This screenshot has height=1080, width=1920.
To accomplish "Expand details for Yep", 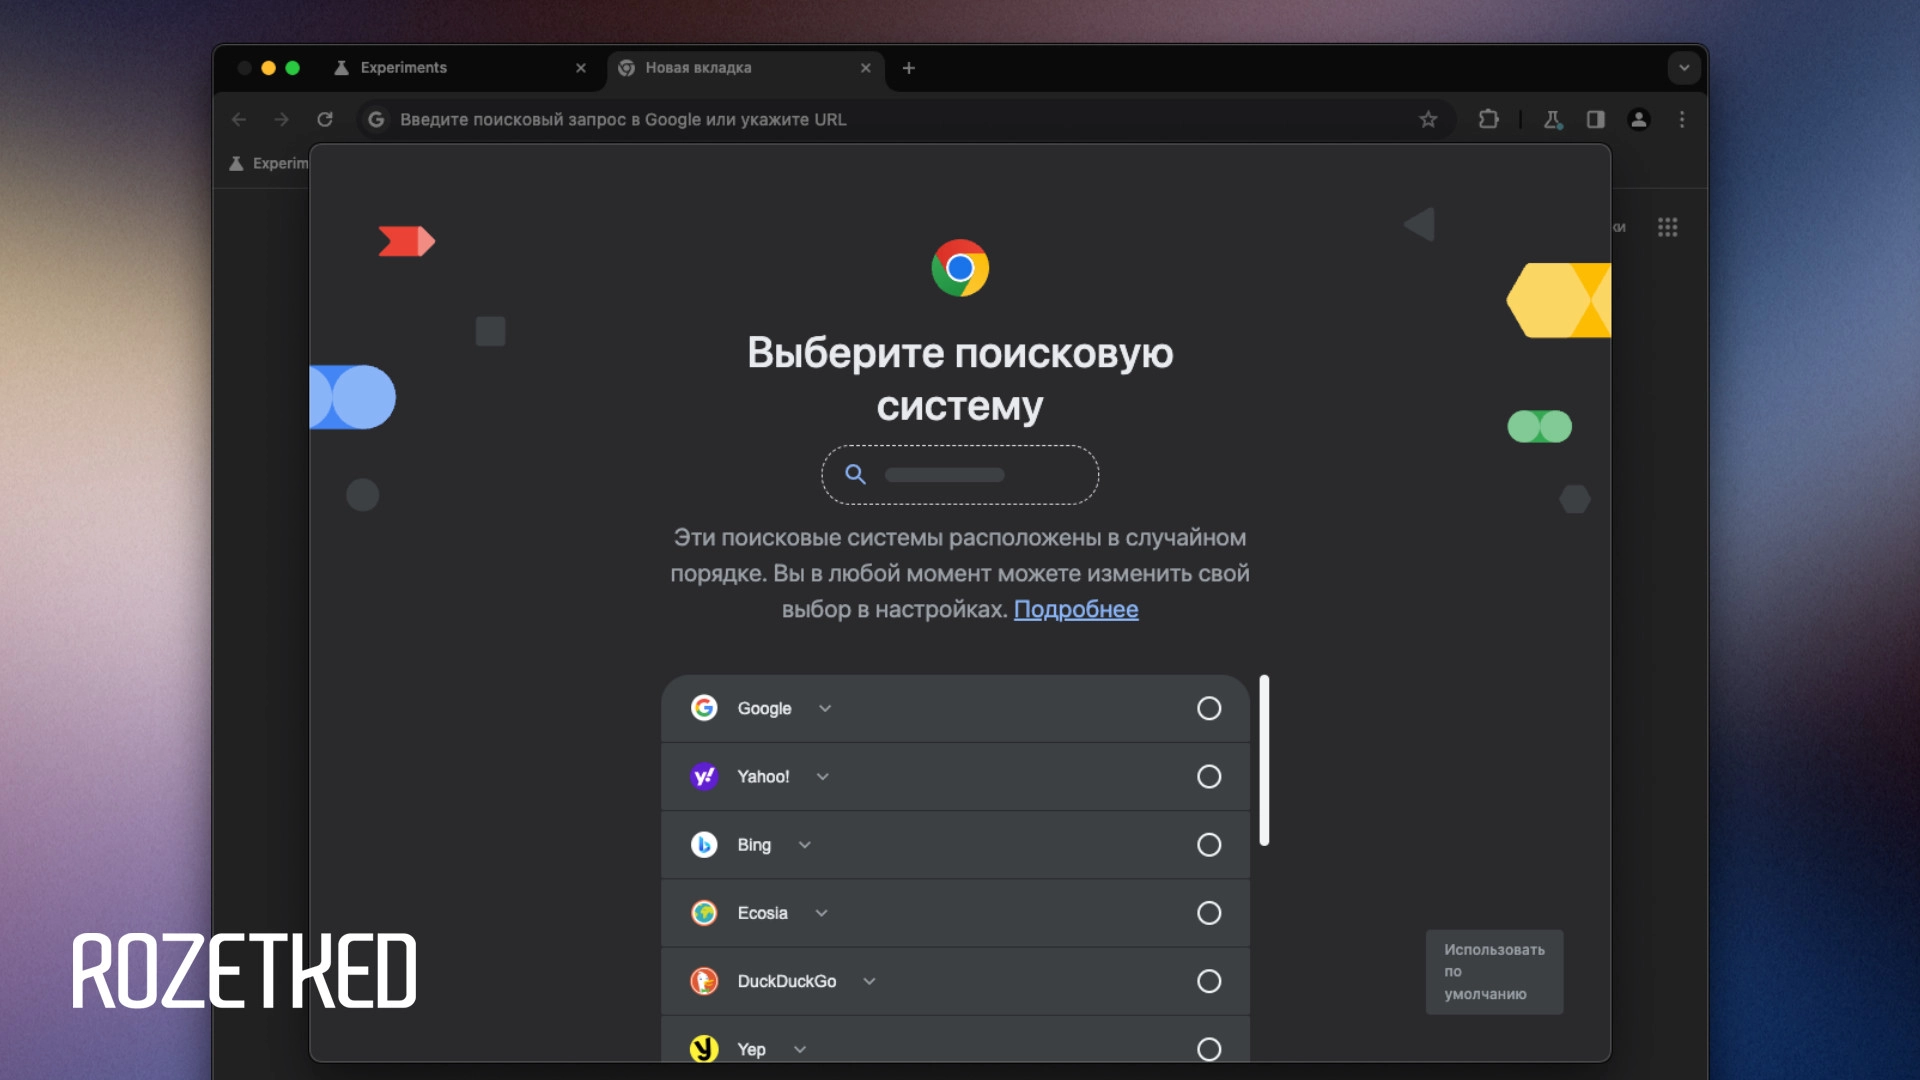I will click(x=799, y=1049).
